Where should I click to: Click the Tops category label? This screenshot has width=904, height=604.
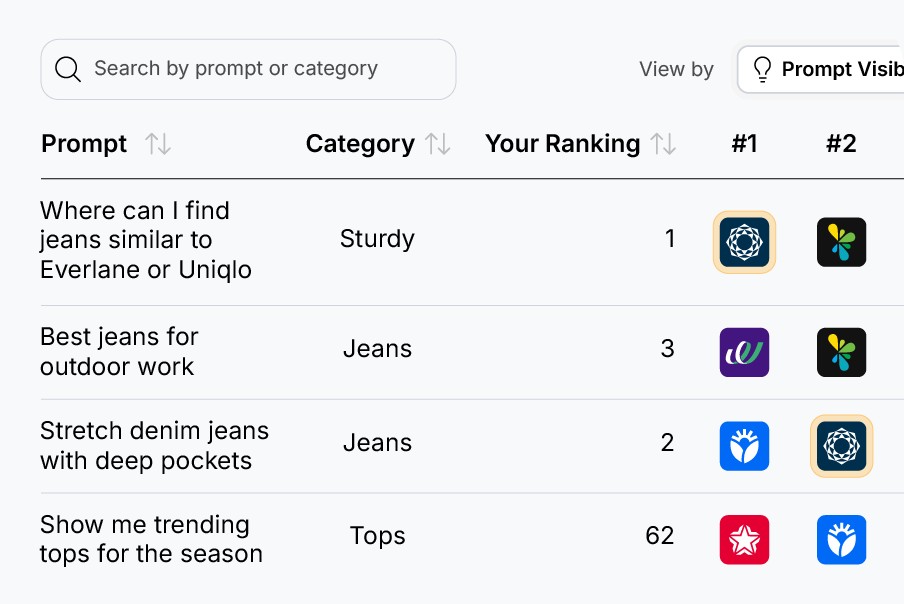pyautogui.click(x=377, y=536)
